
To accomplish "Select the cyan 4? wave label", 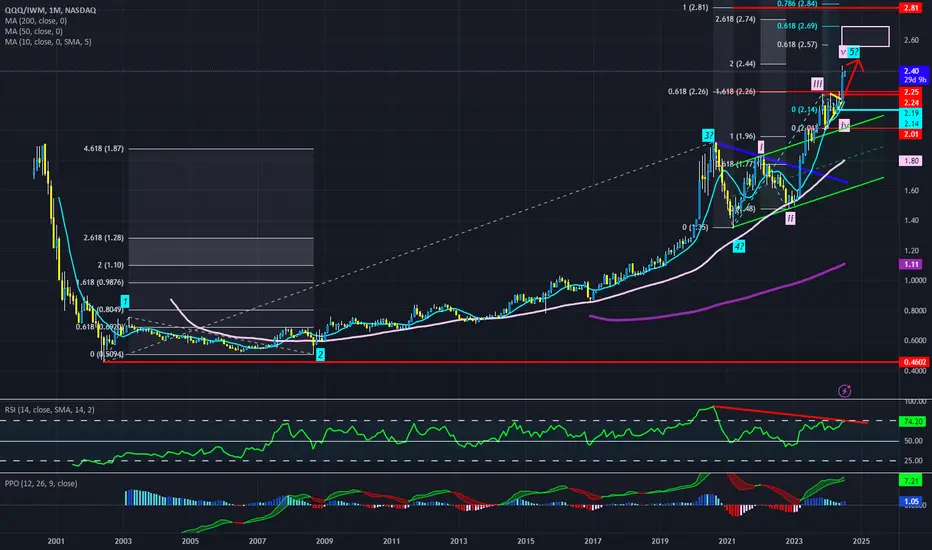I will click(x=739, y=246).
